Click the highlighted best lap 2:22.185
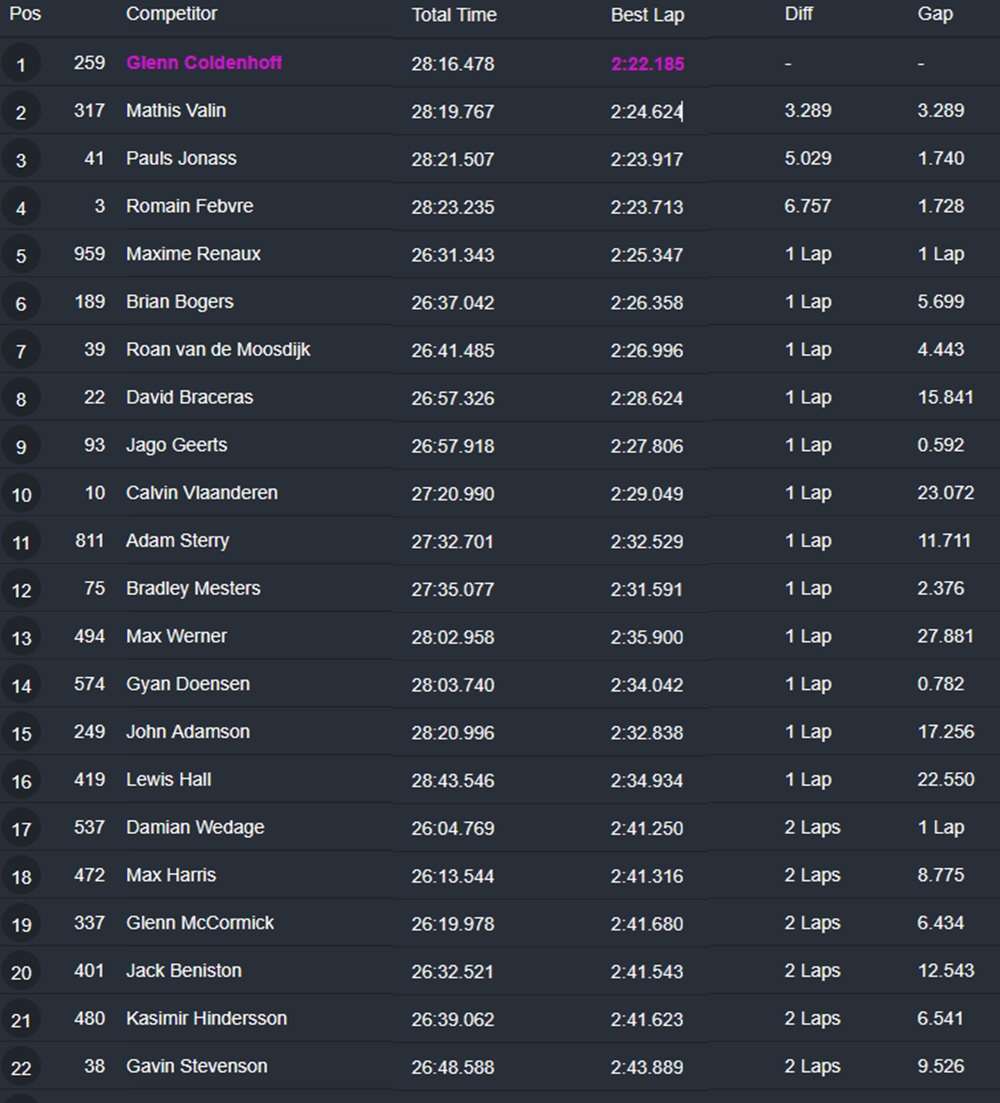The image size is (1000, 1103). (x=647, y=64)
